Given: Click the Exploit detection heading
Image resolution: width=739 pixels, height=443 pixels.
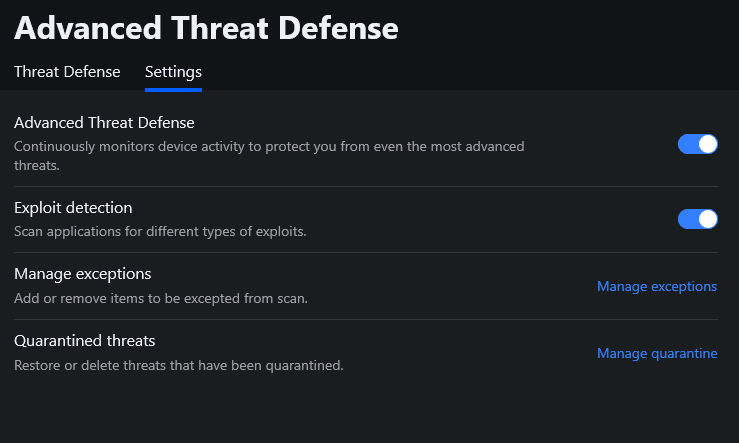Looking at the screenshot, I should (73, 208).
